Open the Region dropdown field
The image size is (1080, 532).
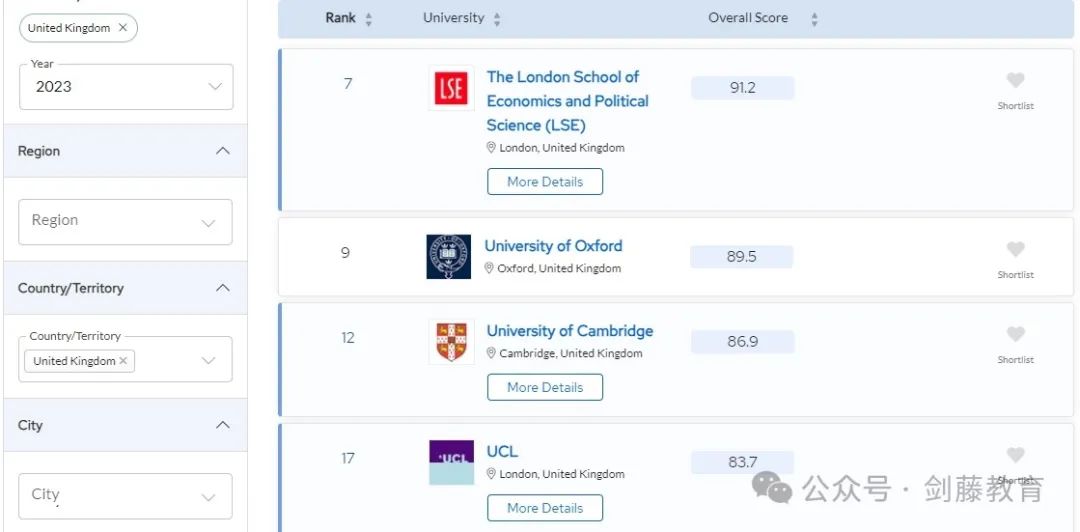tap(125, 221)
